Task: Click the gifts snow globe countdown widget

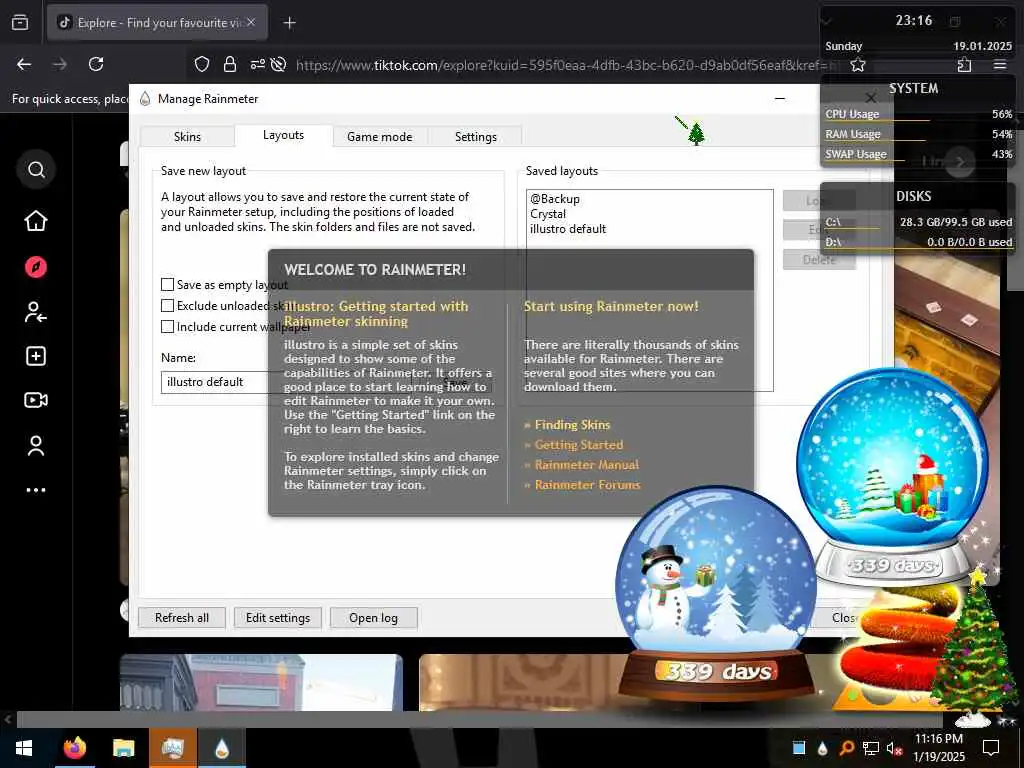Action: click(x=892, y=477)
